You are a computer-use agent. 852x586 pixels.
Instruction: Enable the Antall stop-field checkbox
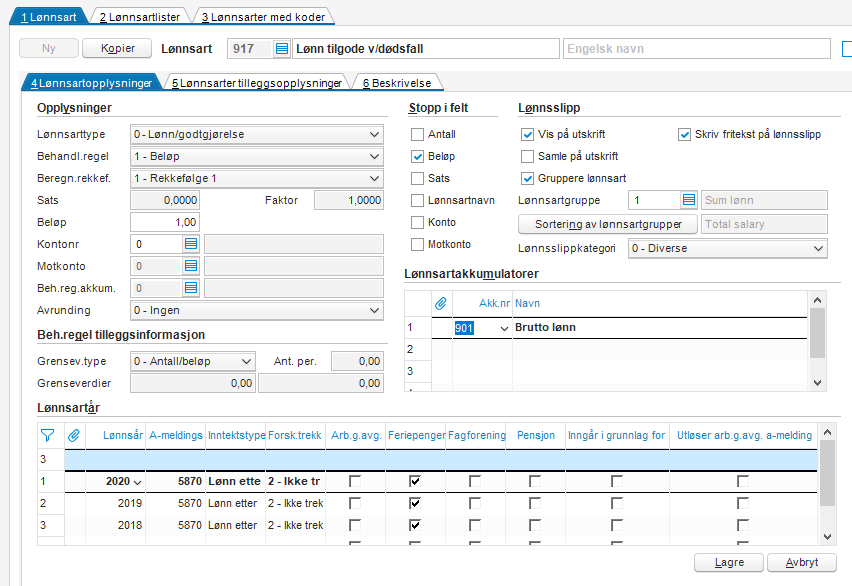coord(418,134)
